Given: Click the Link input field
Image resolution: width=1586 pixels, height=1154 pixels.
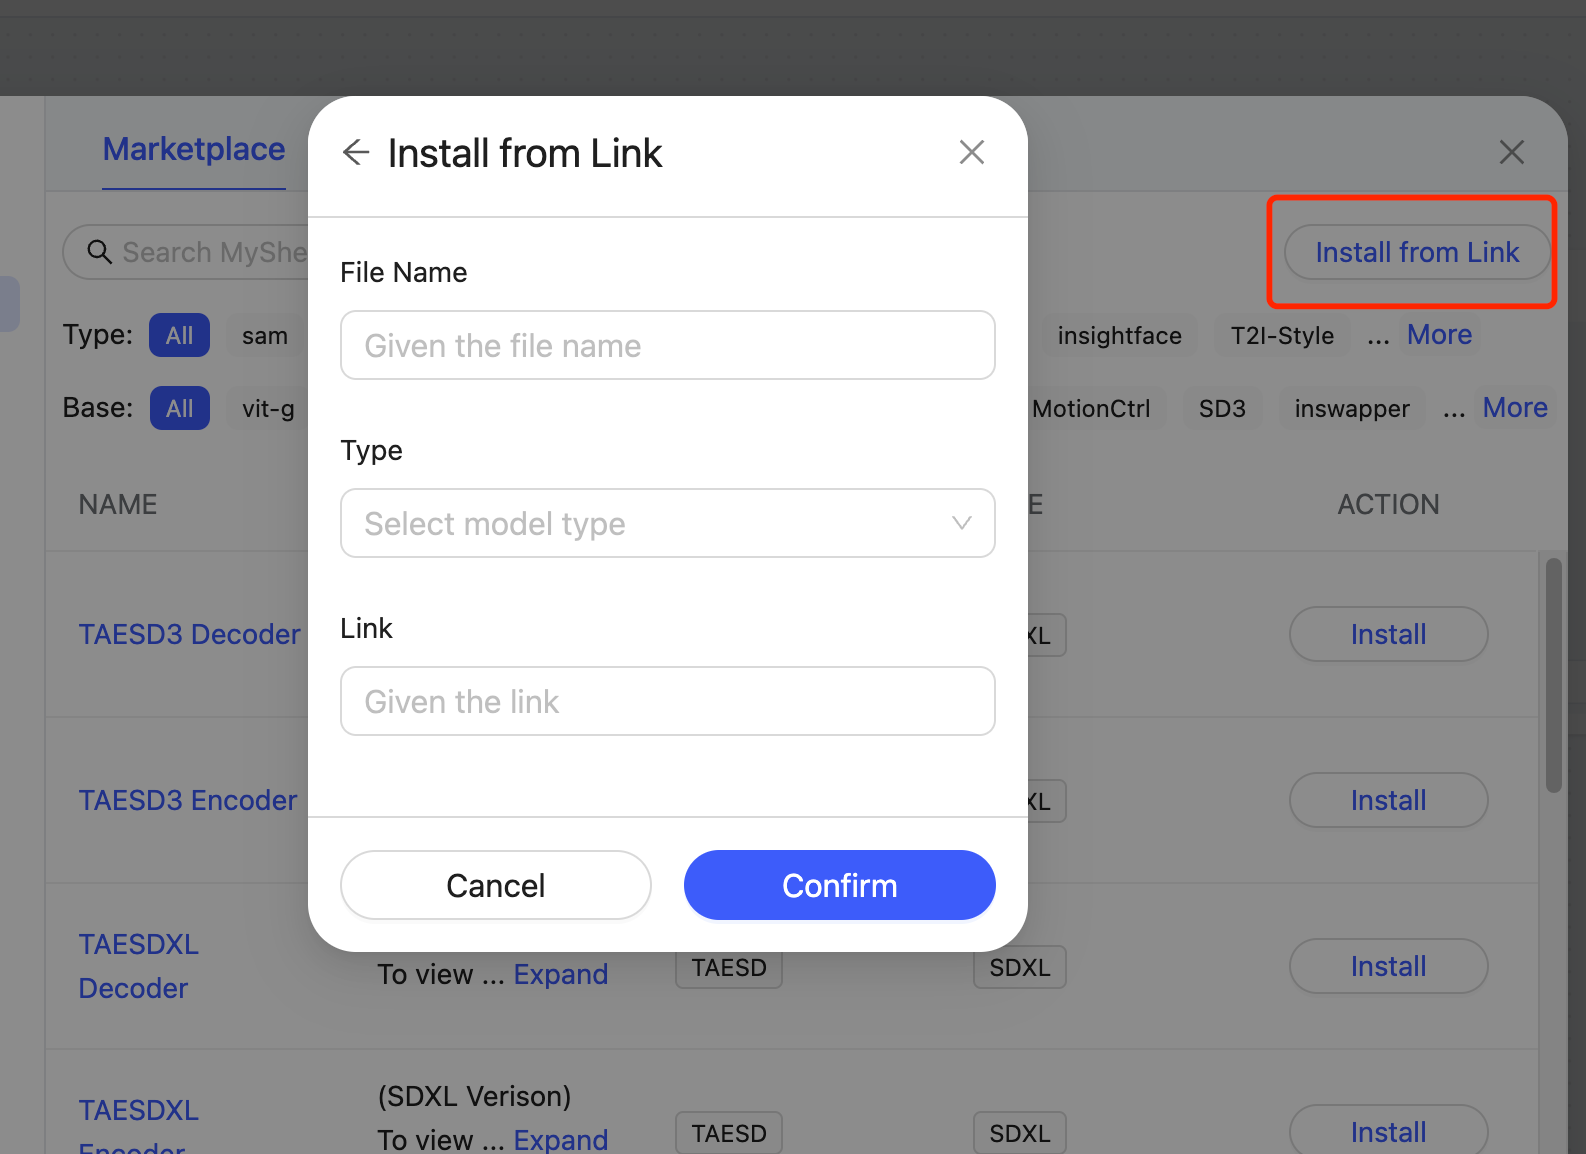Looking at the screenshot, I should tap(667, 701).
